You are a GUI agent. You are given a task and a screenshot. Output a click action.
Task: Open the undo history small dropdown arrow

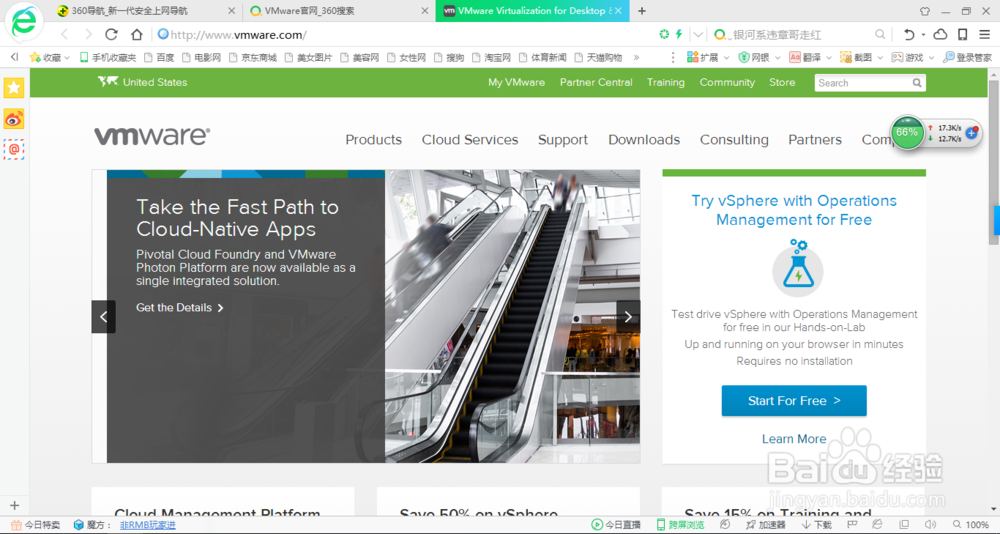point(923,35)
